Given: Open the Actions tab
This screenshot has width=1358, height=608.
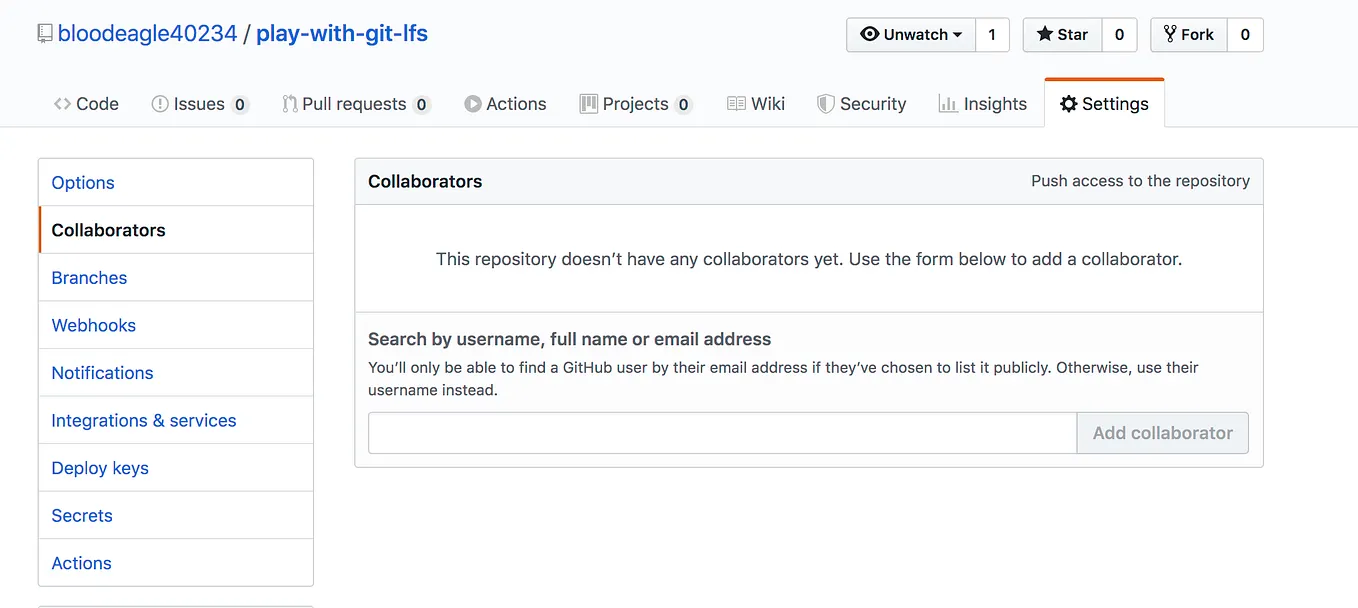Looking at the screenshot, I should tap(505, 104).
